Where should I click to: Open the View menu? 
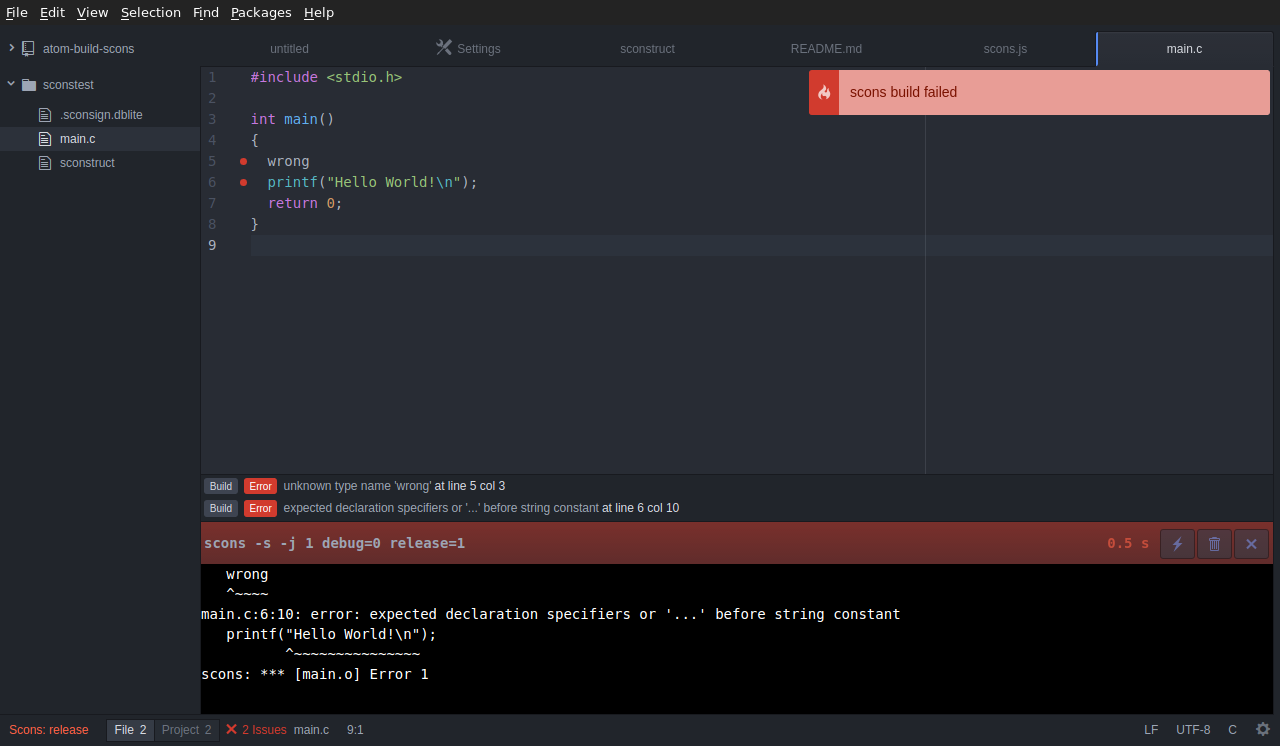pos(92,13)
